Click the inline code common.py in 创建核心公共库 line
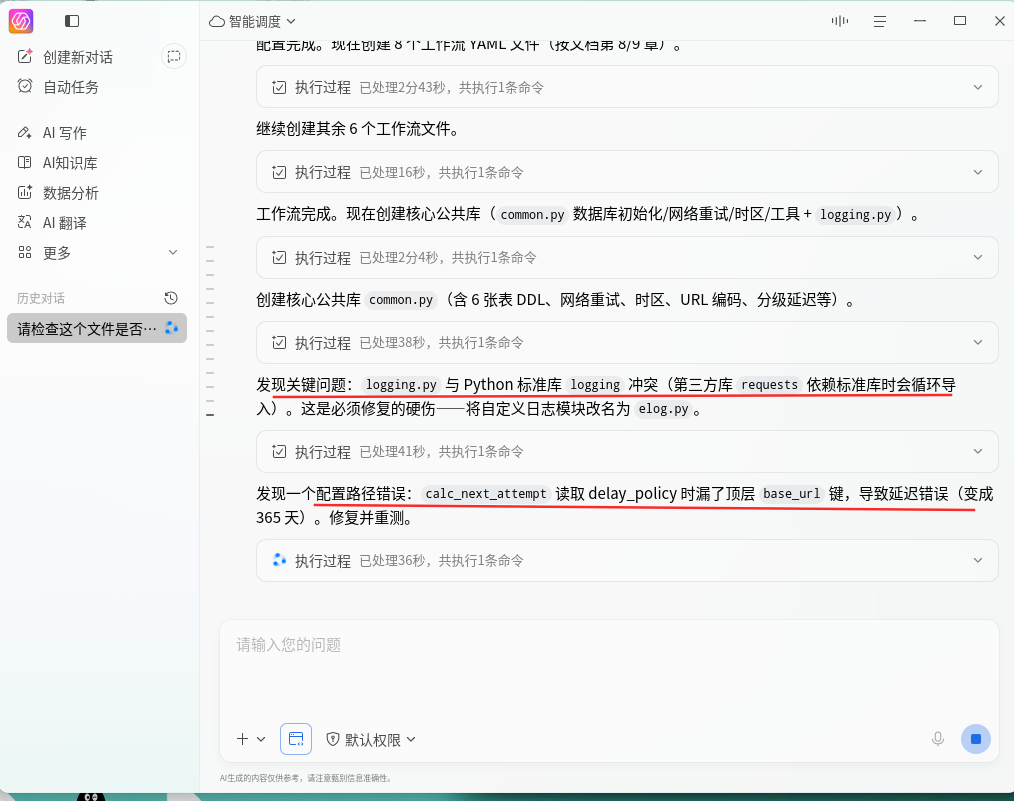1014x801 pixels. tap(401, 300)
